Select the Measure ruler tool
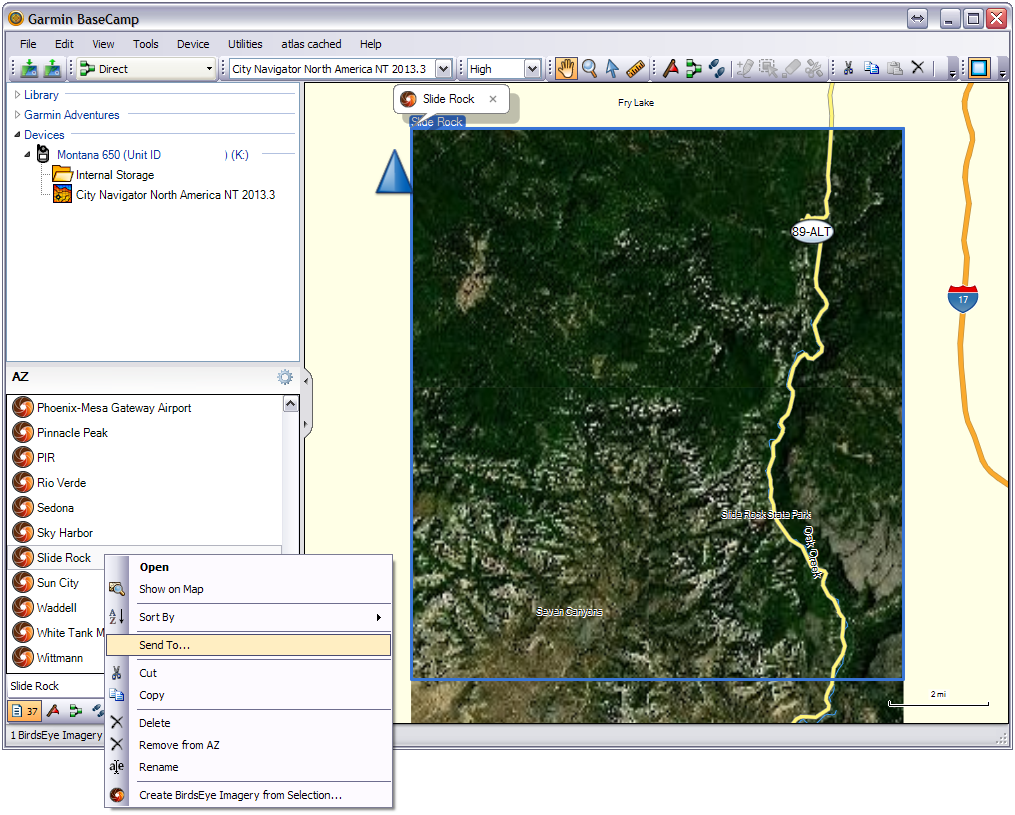Screen dimensions: 1015x815 tap(635, 69)
